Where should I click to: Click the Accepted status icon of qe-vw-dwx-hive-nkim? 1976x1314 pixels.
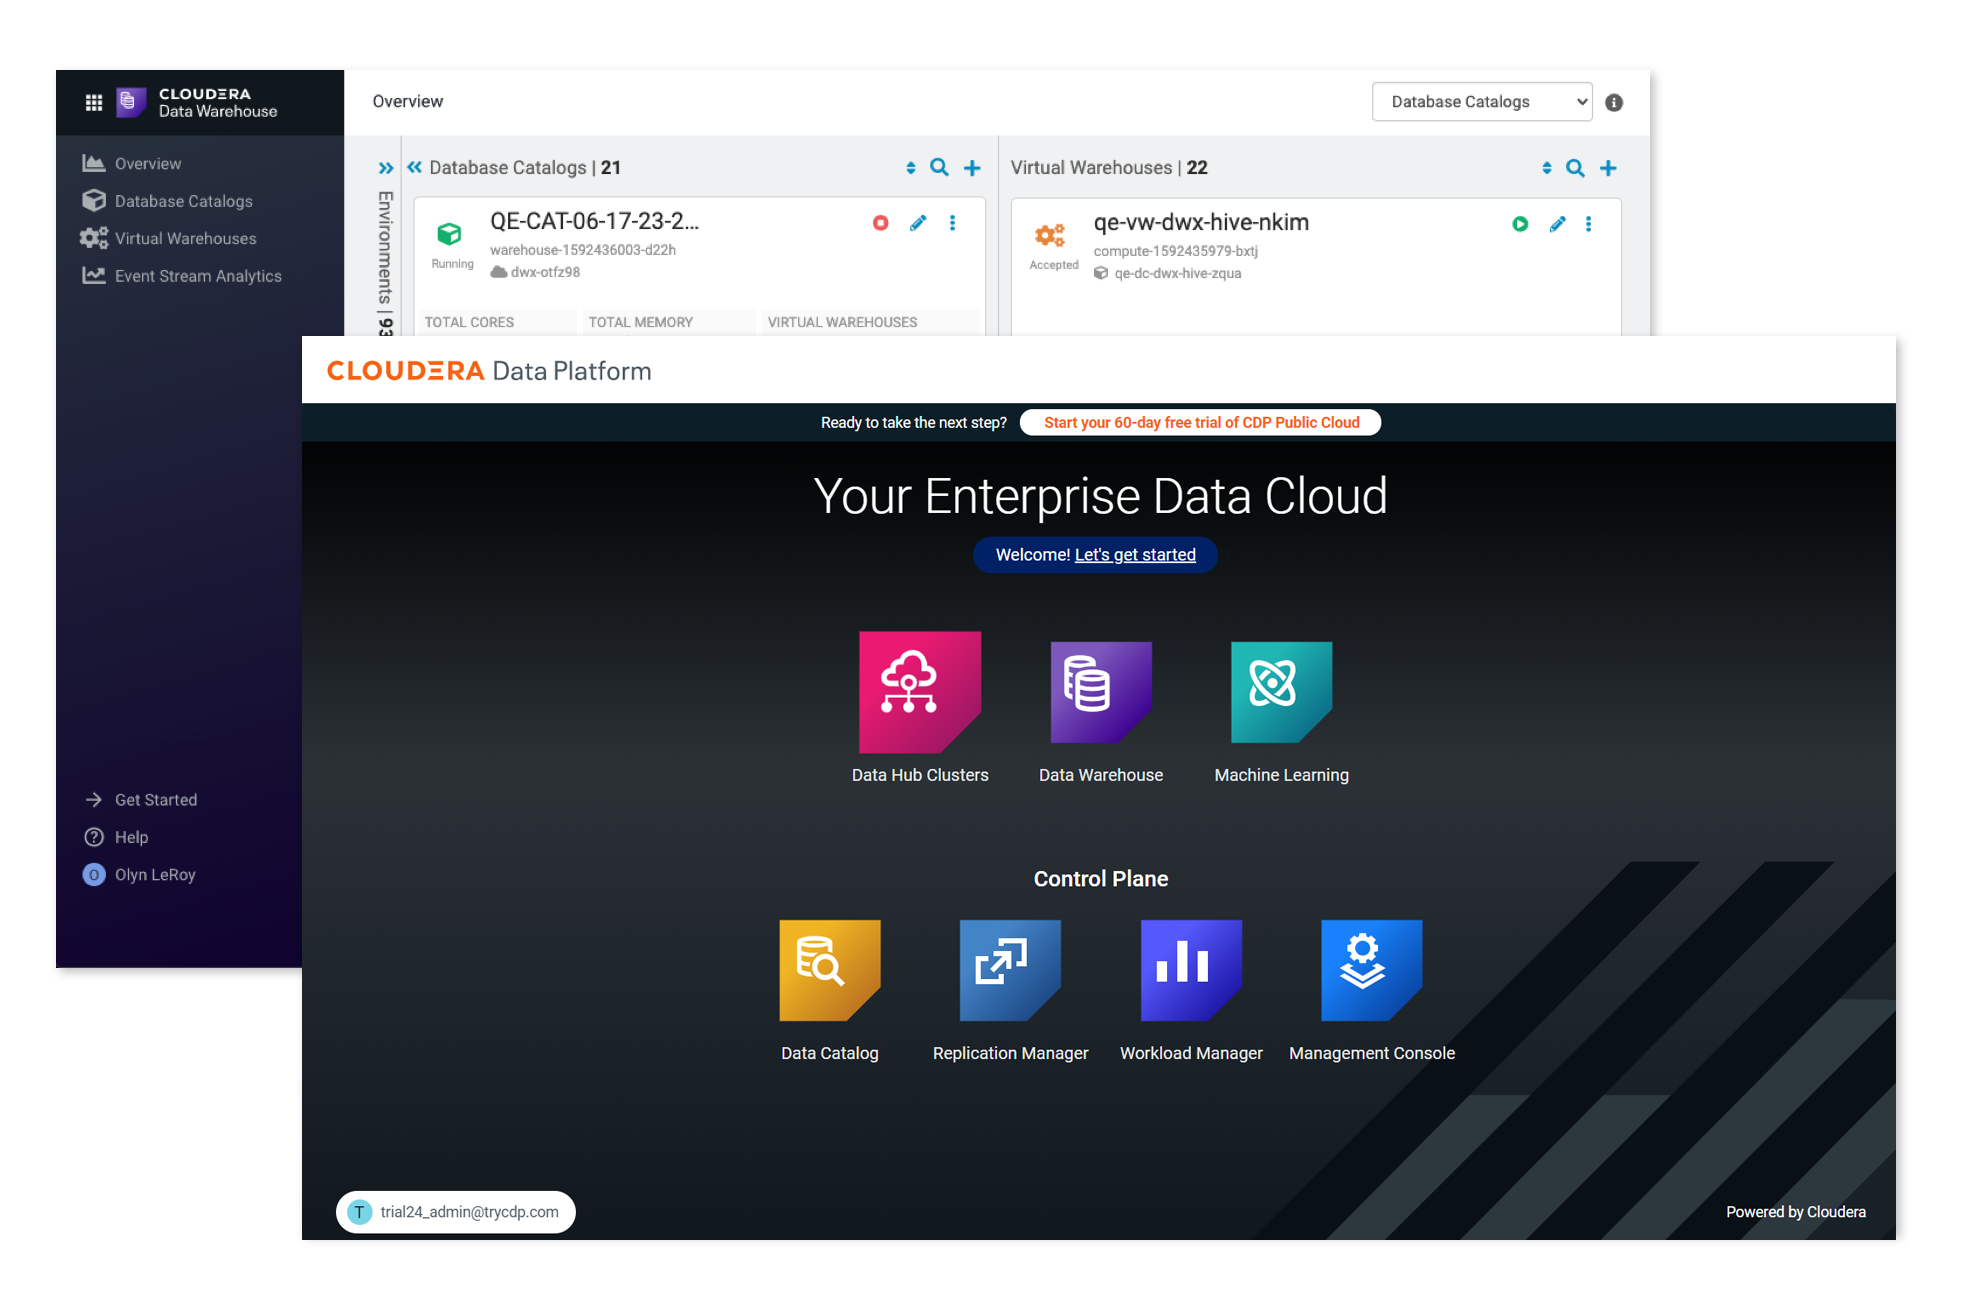1050,235
